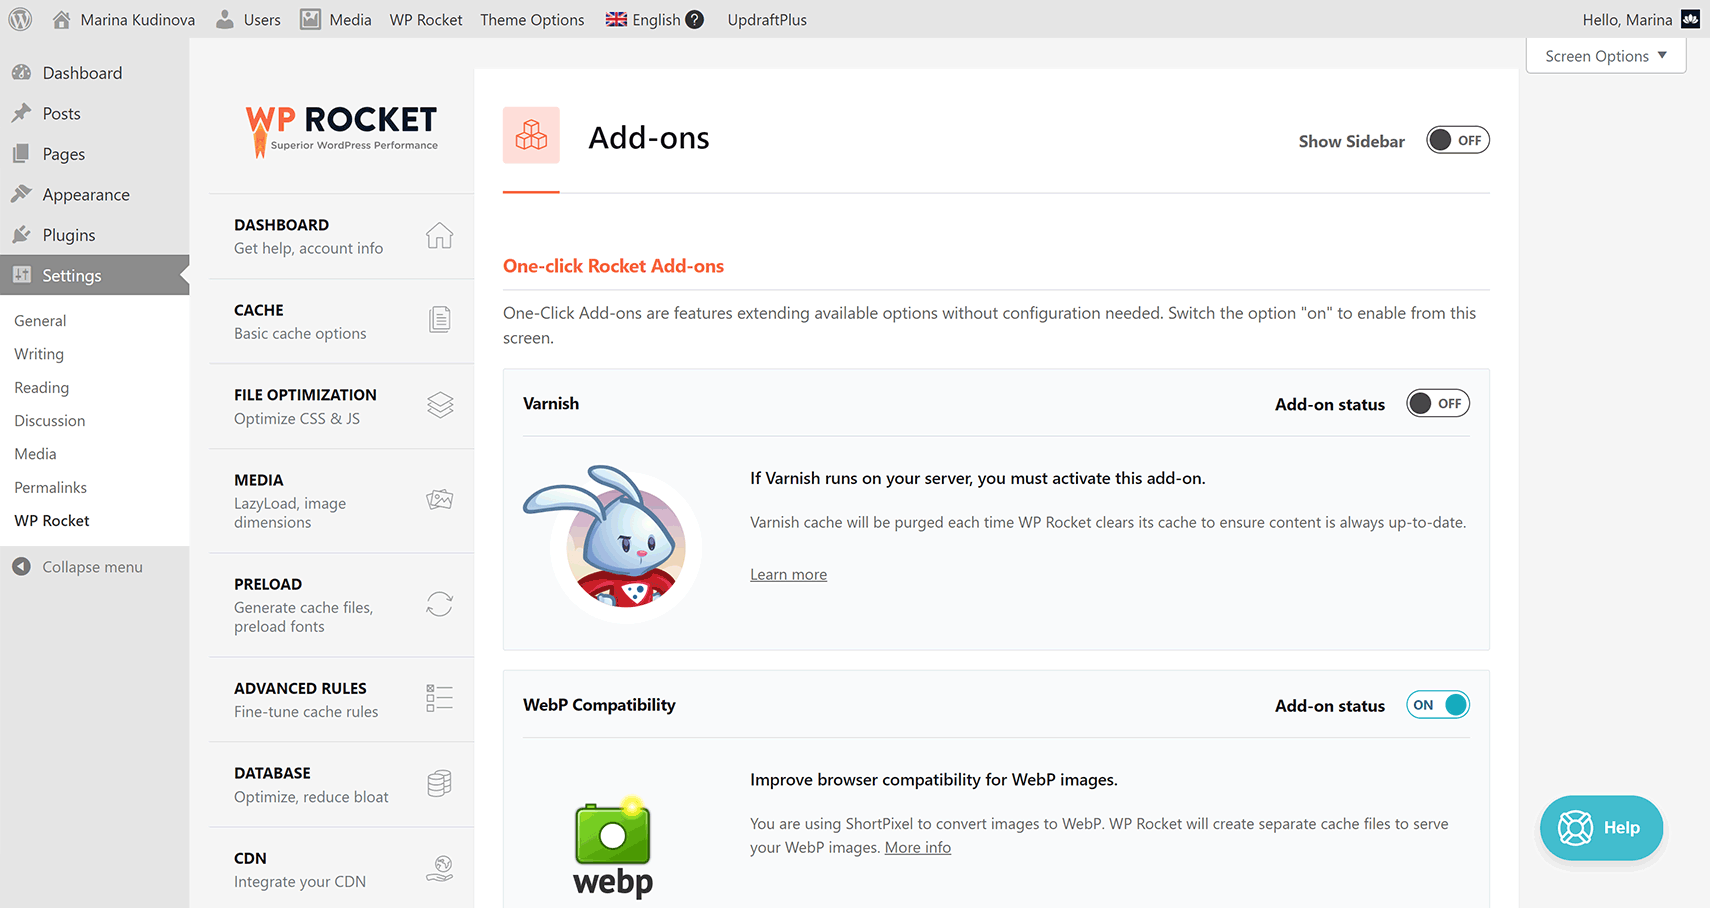Open Permalinks settings
The height and width of the screenshot is (908, 1710).
click(51, 487)
